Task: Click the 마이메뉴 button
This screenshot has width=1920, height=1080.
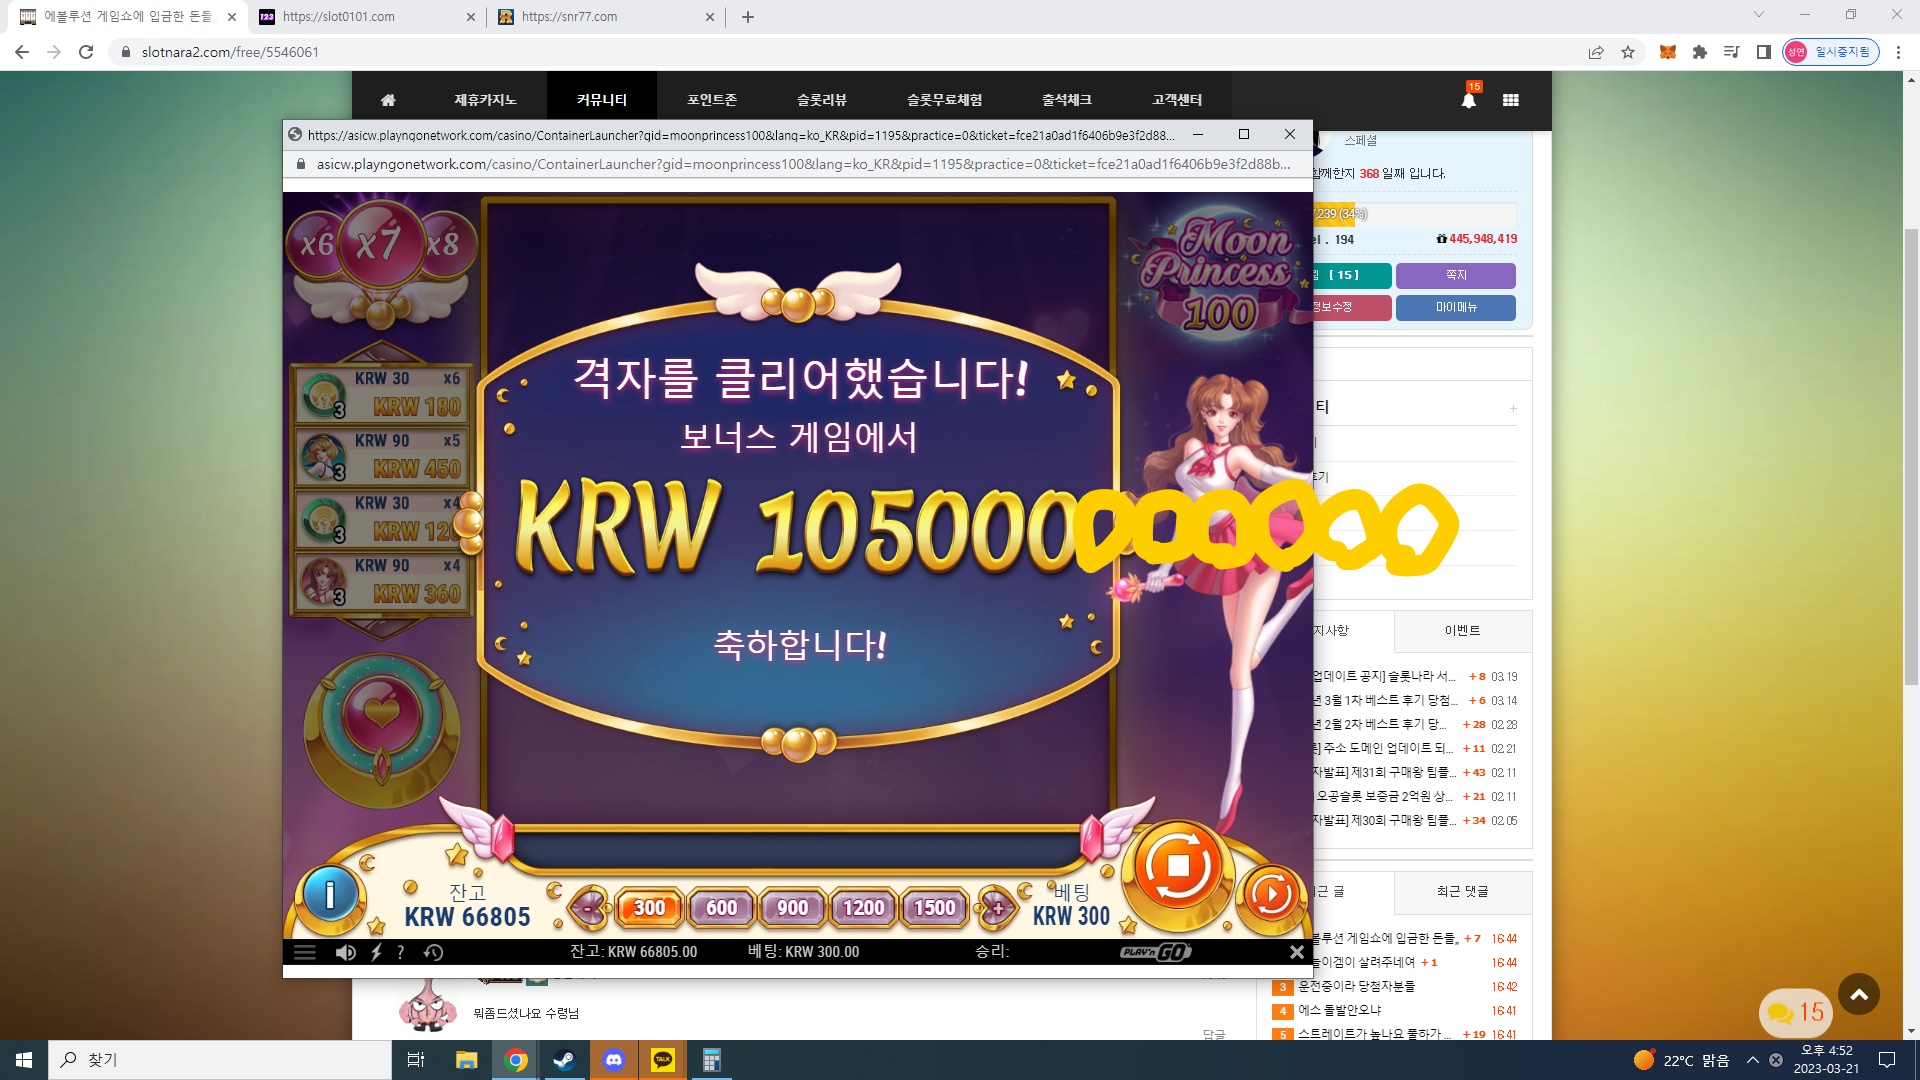Action: 1456,307
